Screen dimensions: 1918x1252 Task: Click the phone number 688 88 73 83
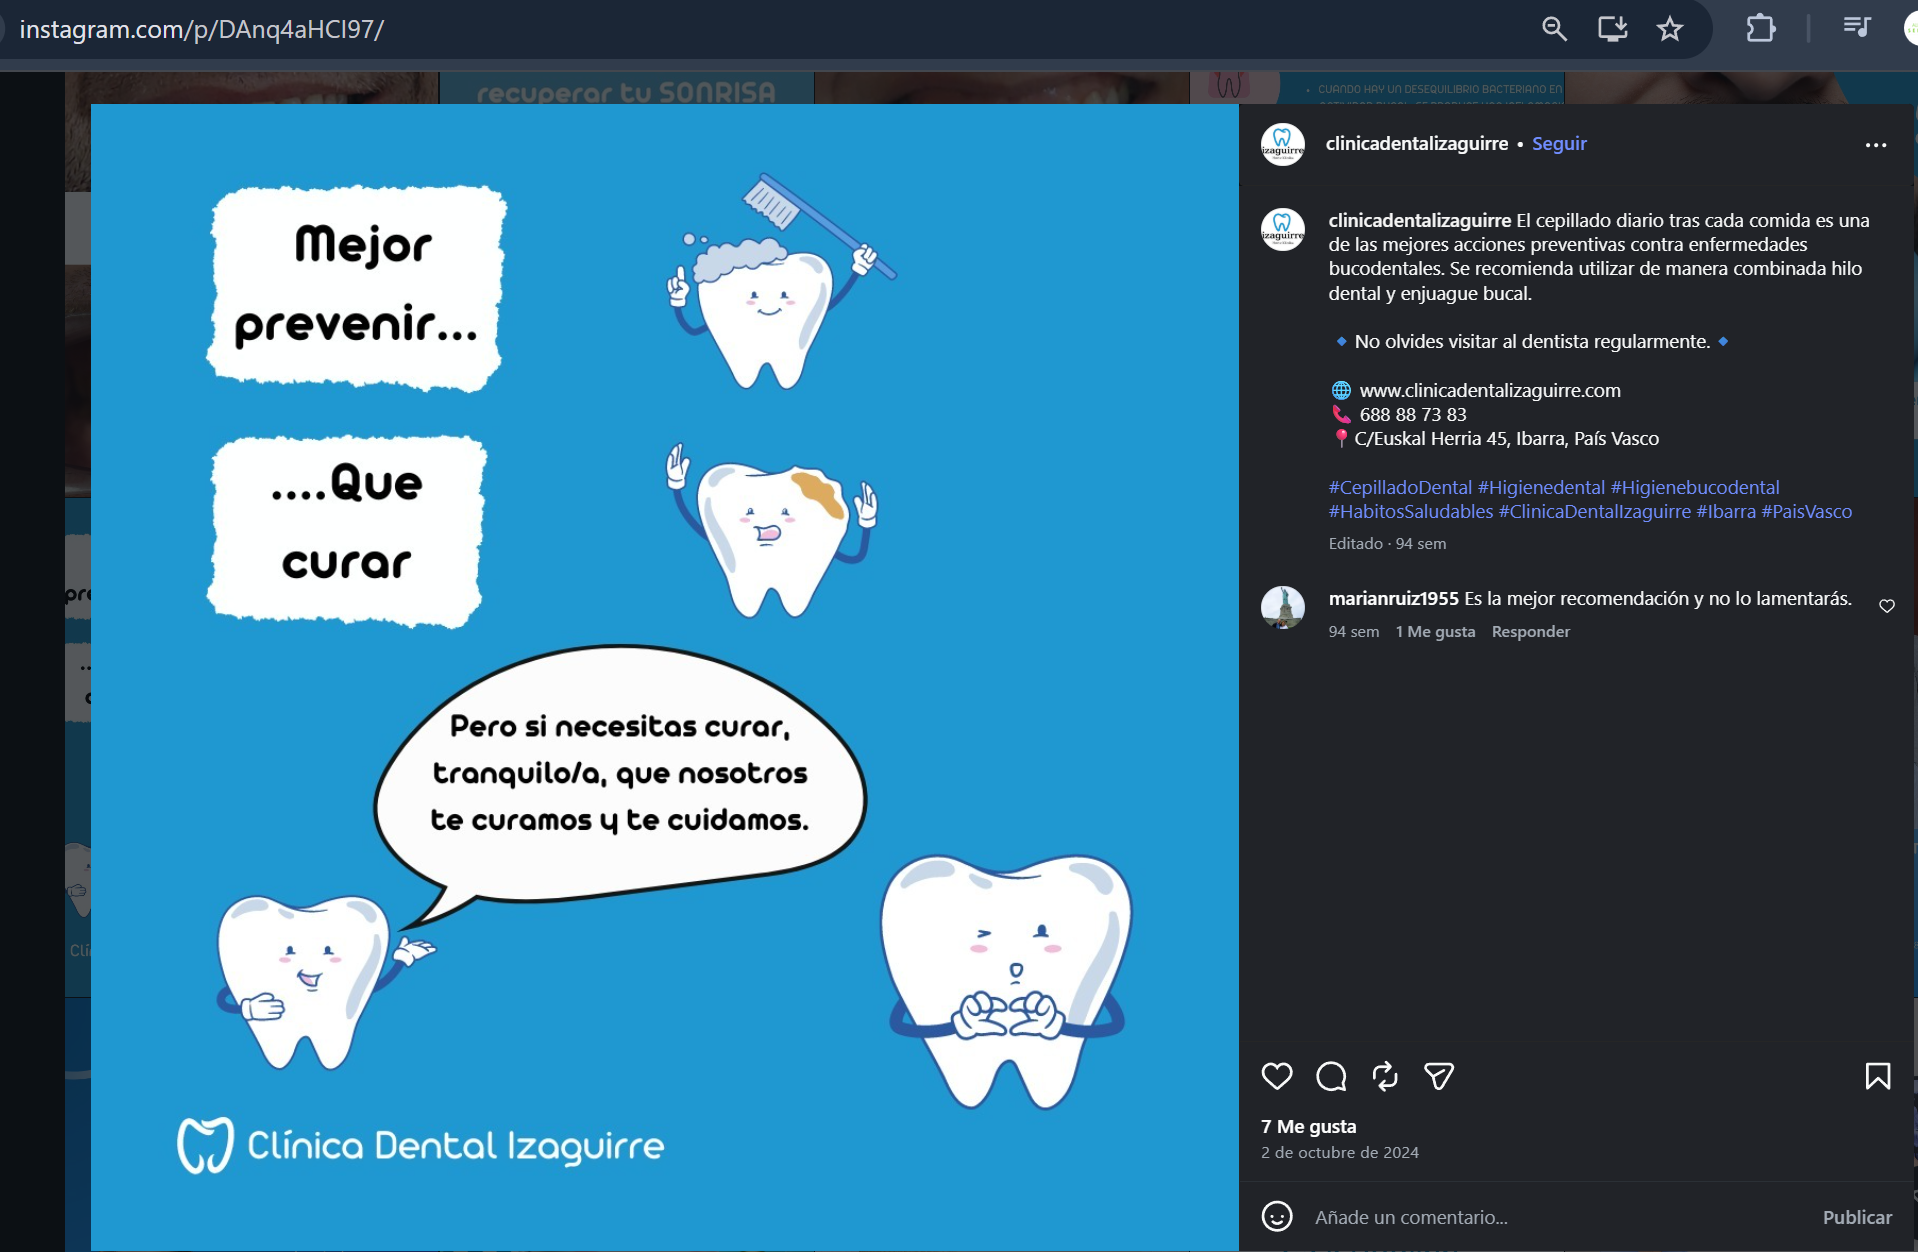click(1413, 414)
